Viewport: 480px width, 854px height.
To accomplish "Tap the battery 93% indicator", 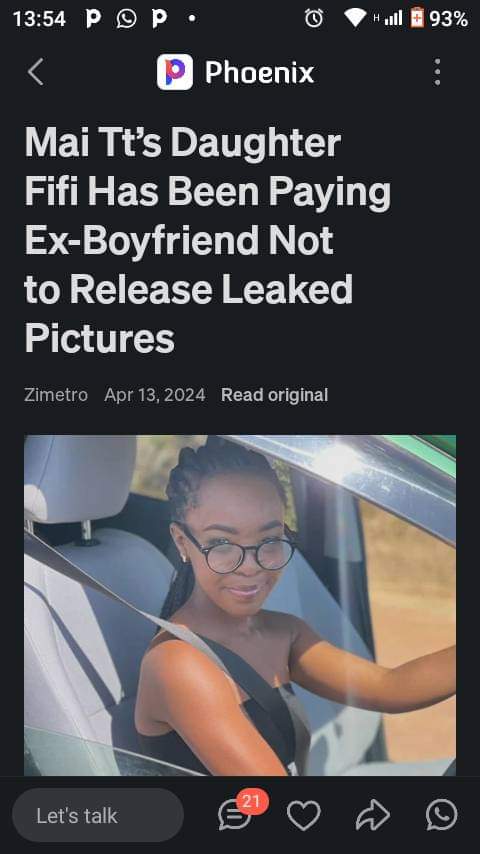I will click(439, 19).
